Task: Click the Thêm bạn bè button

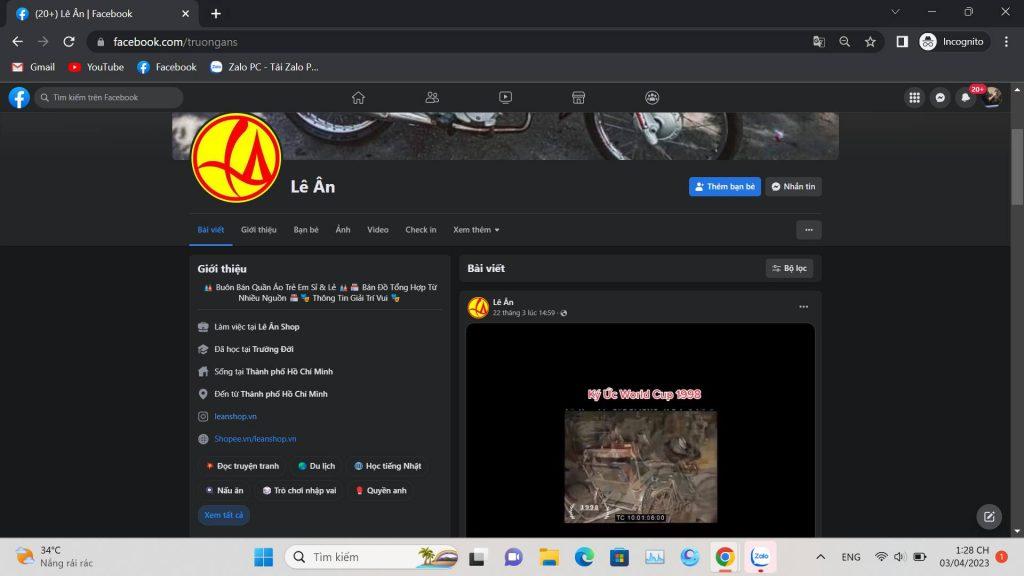Action: (725, 187)
